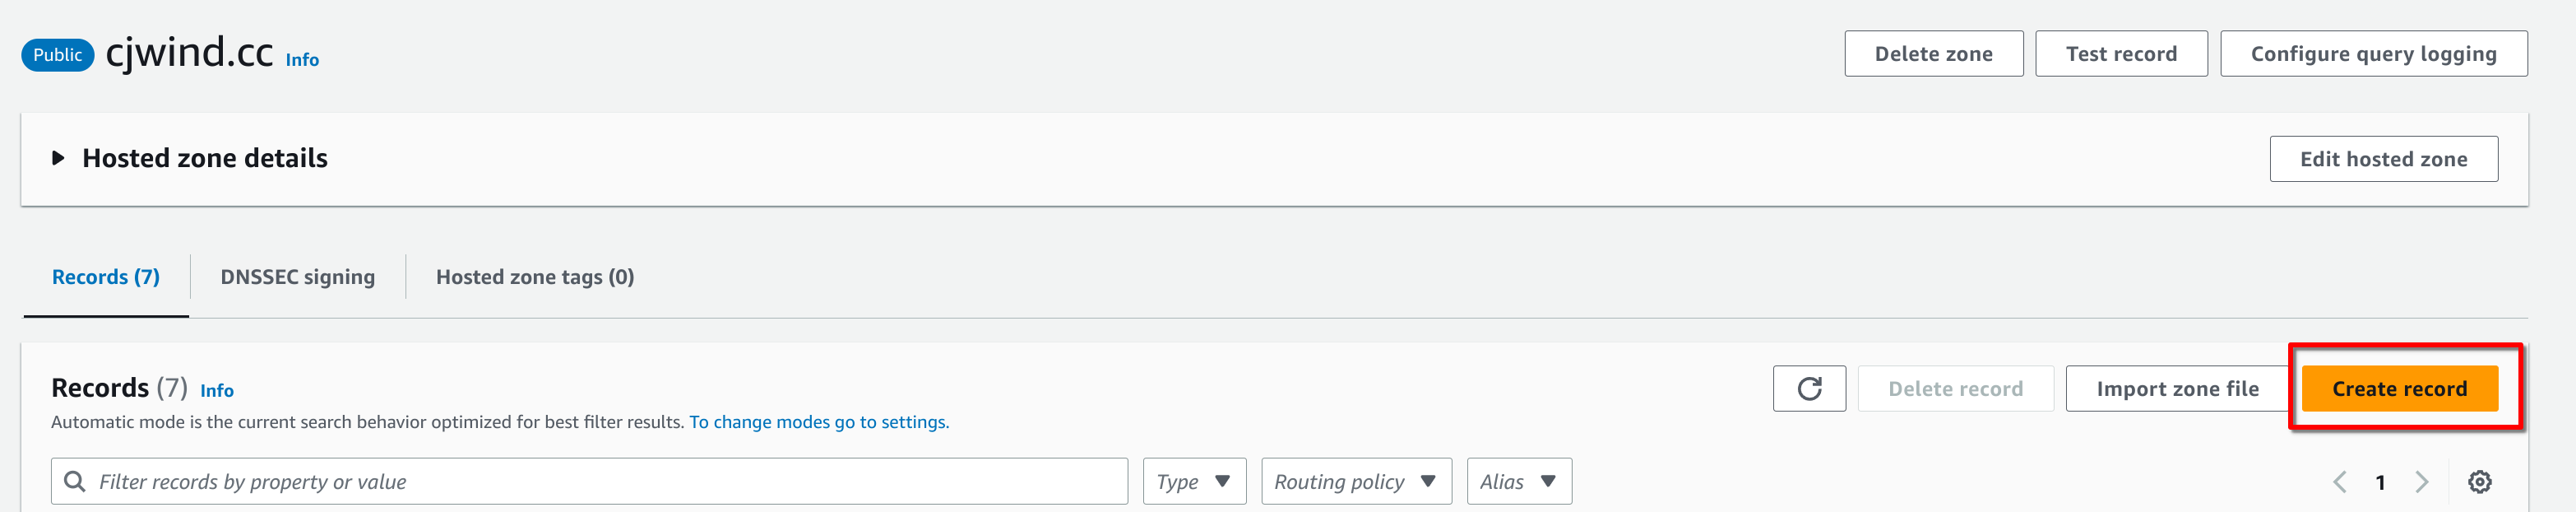Switch to DNSSEC signing tab
This screenshot has height=512, width=2576.
[x=297, y=277]
